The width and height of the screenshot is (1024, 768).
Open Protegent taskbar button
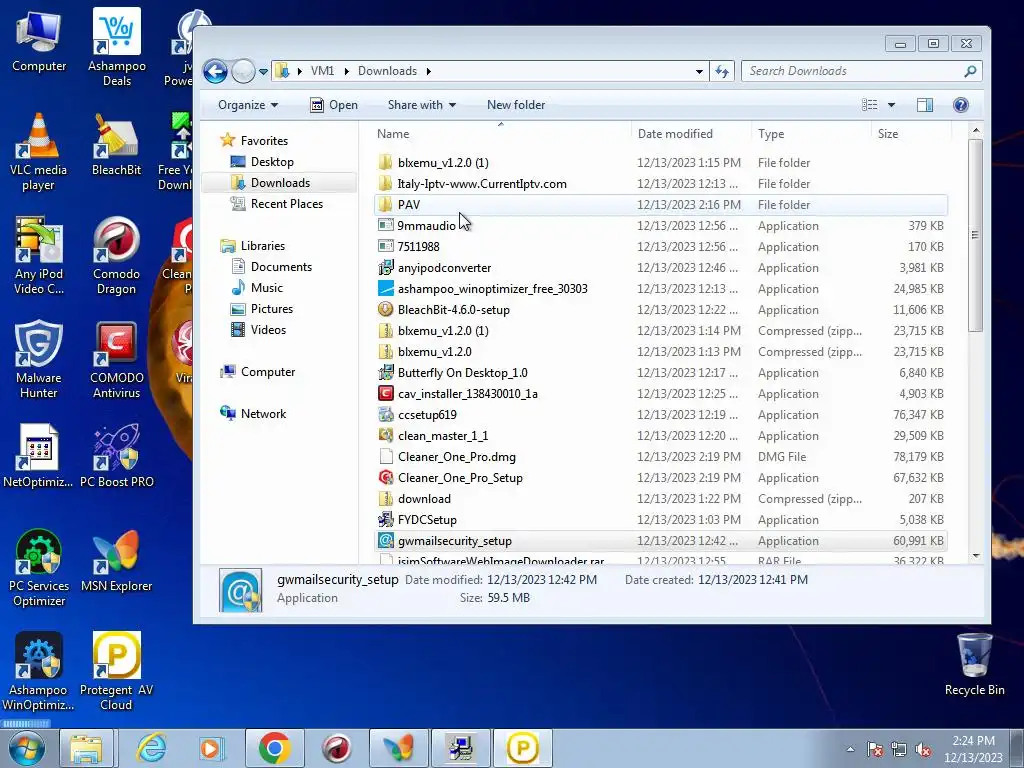point(522,748)
